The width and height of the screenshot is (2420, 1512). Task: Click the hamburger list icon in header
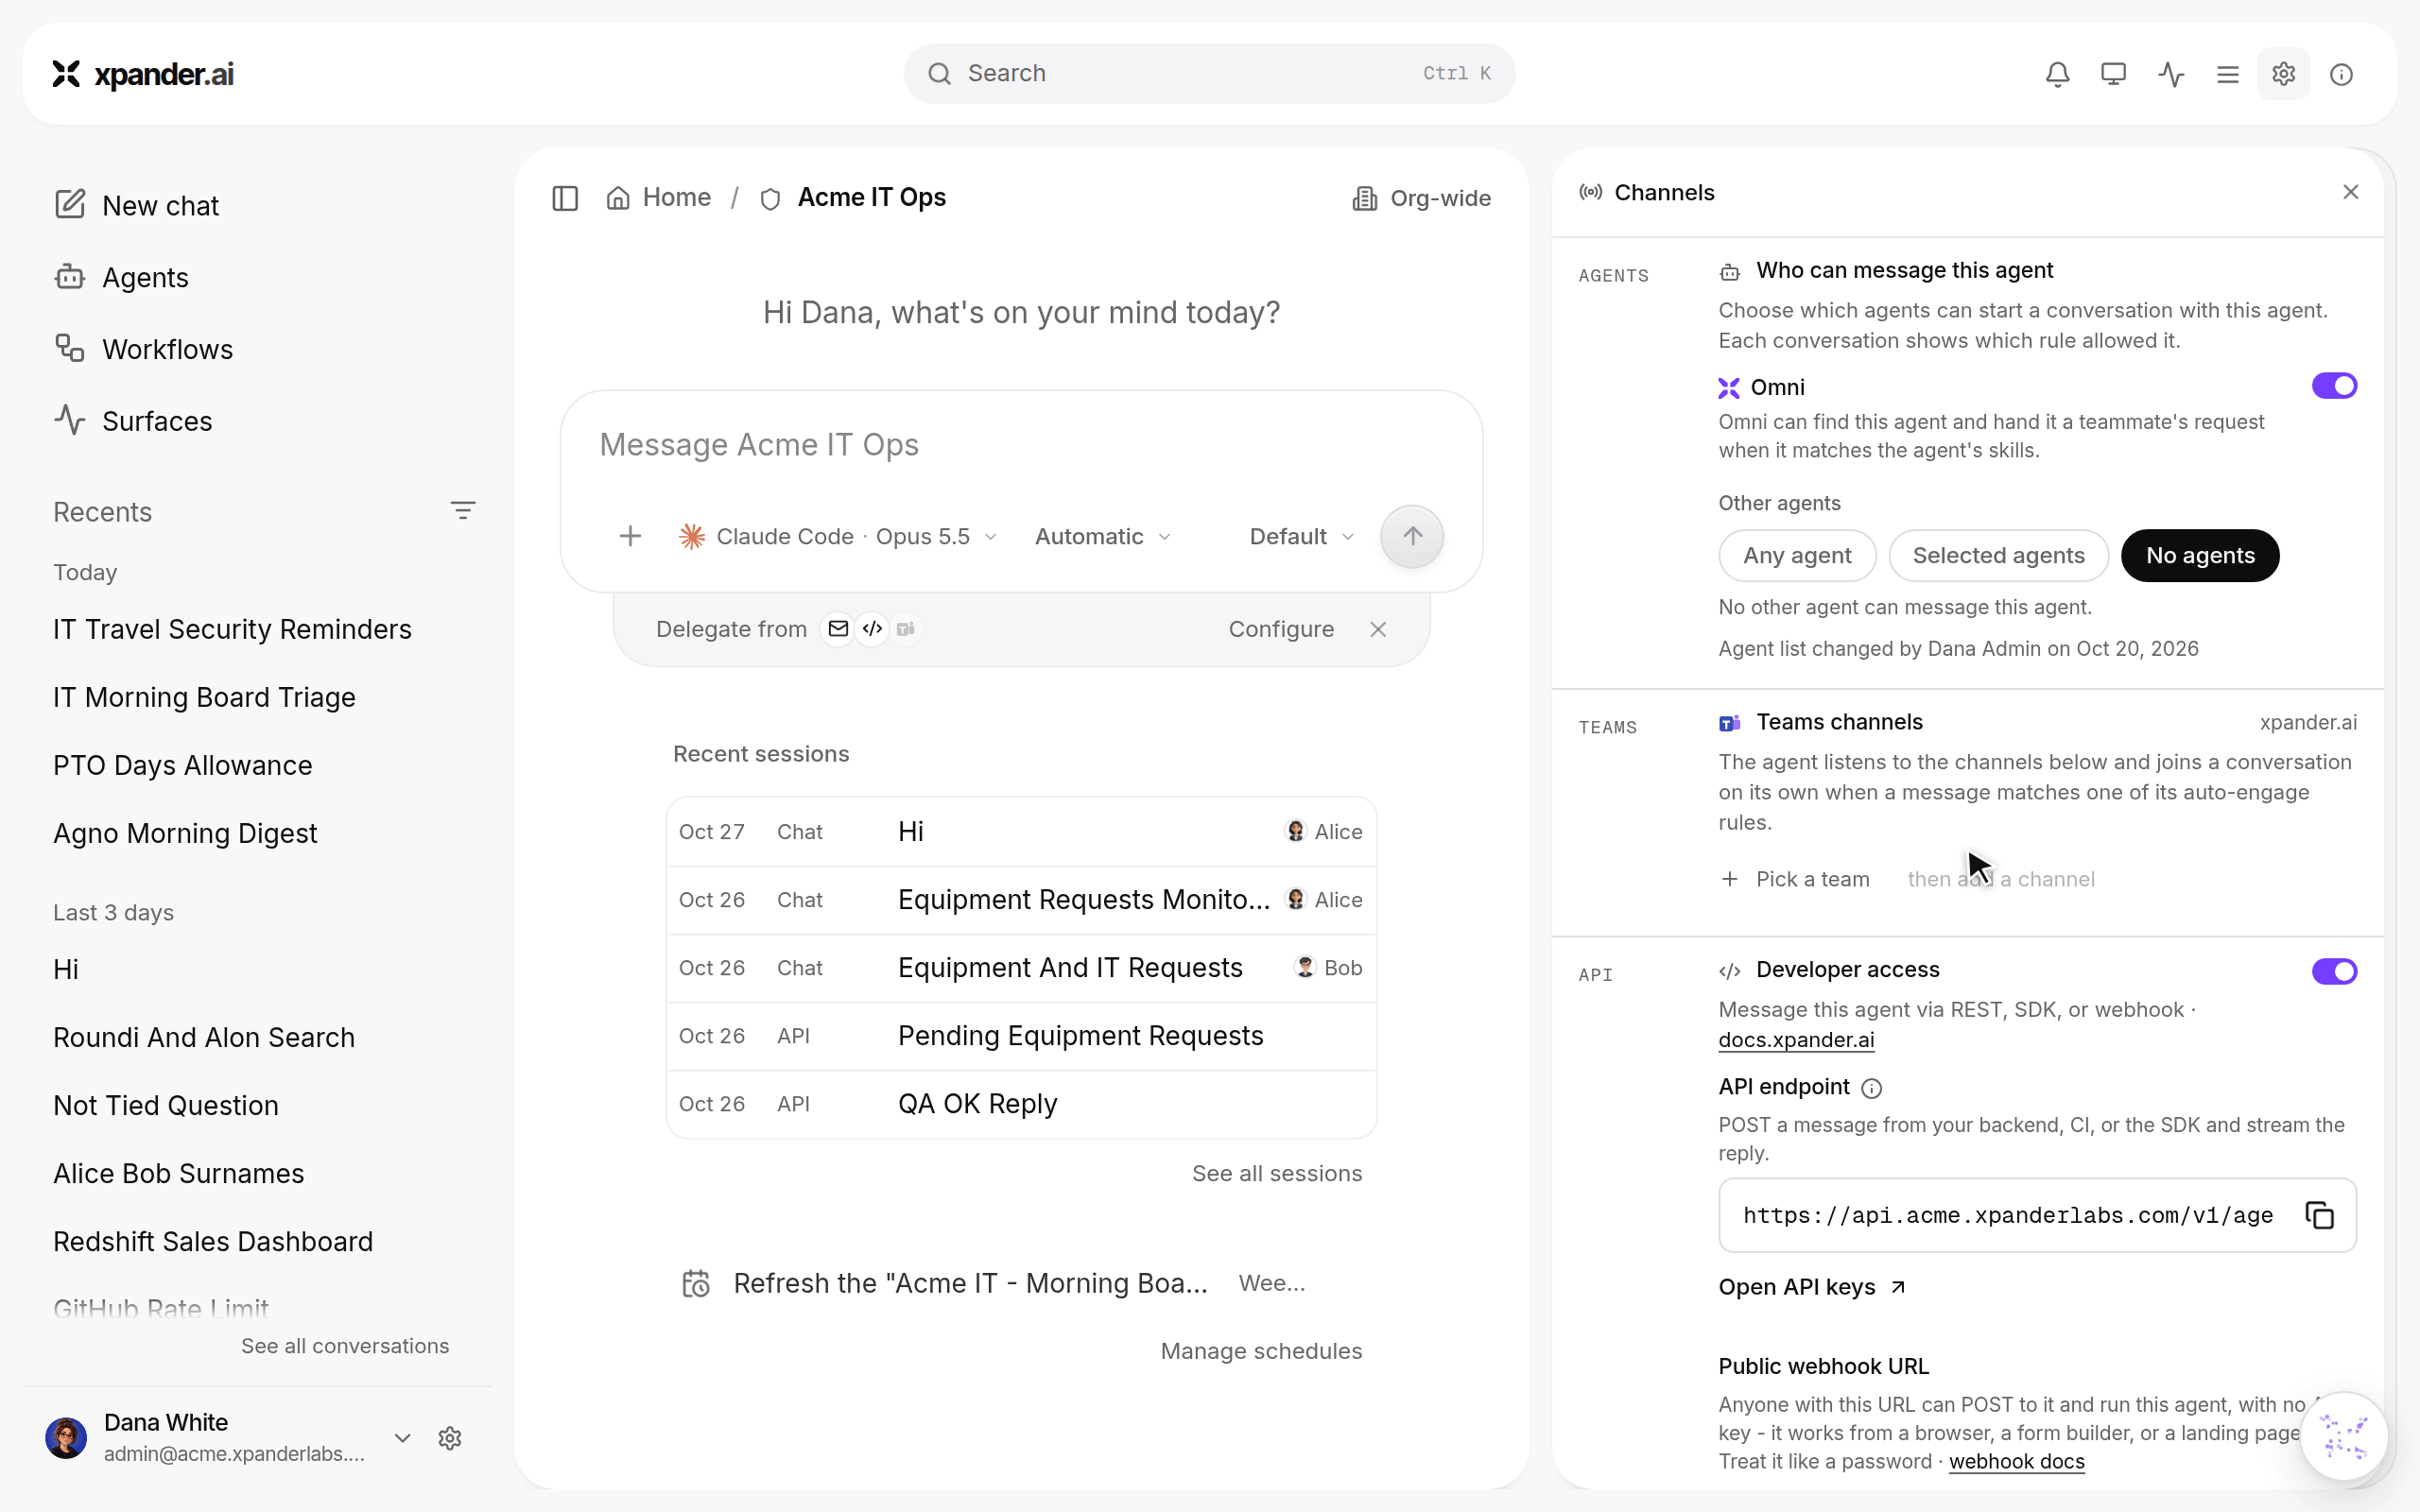2227,74
